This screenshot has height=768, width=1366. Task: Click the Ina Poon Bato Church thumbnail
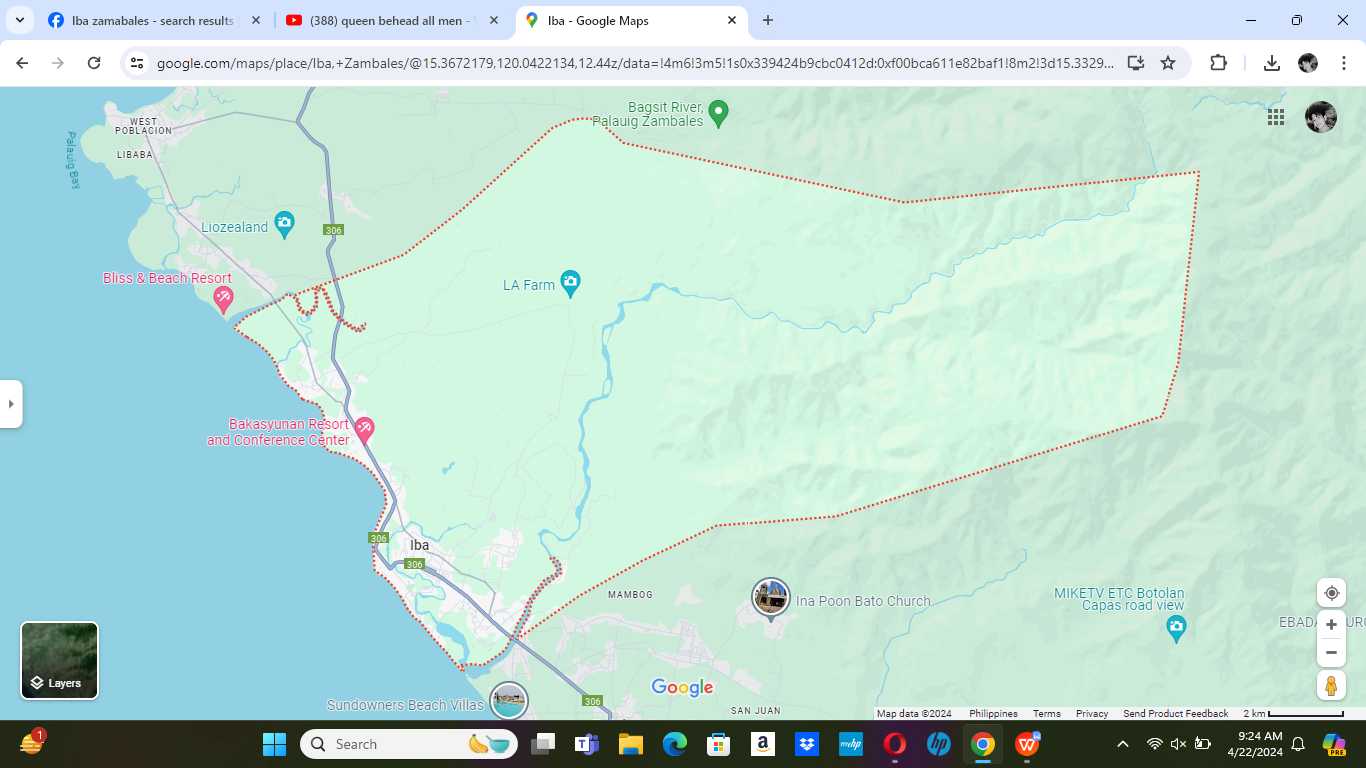tap(771, 598)
